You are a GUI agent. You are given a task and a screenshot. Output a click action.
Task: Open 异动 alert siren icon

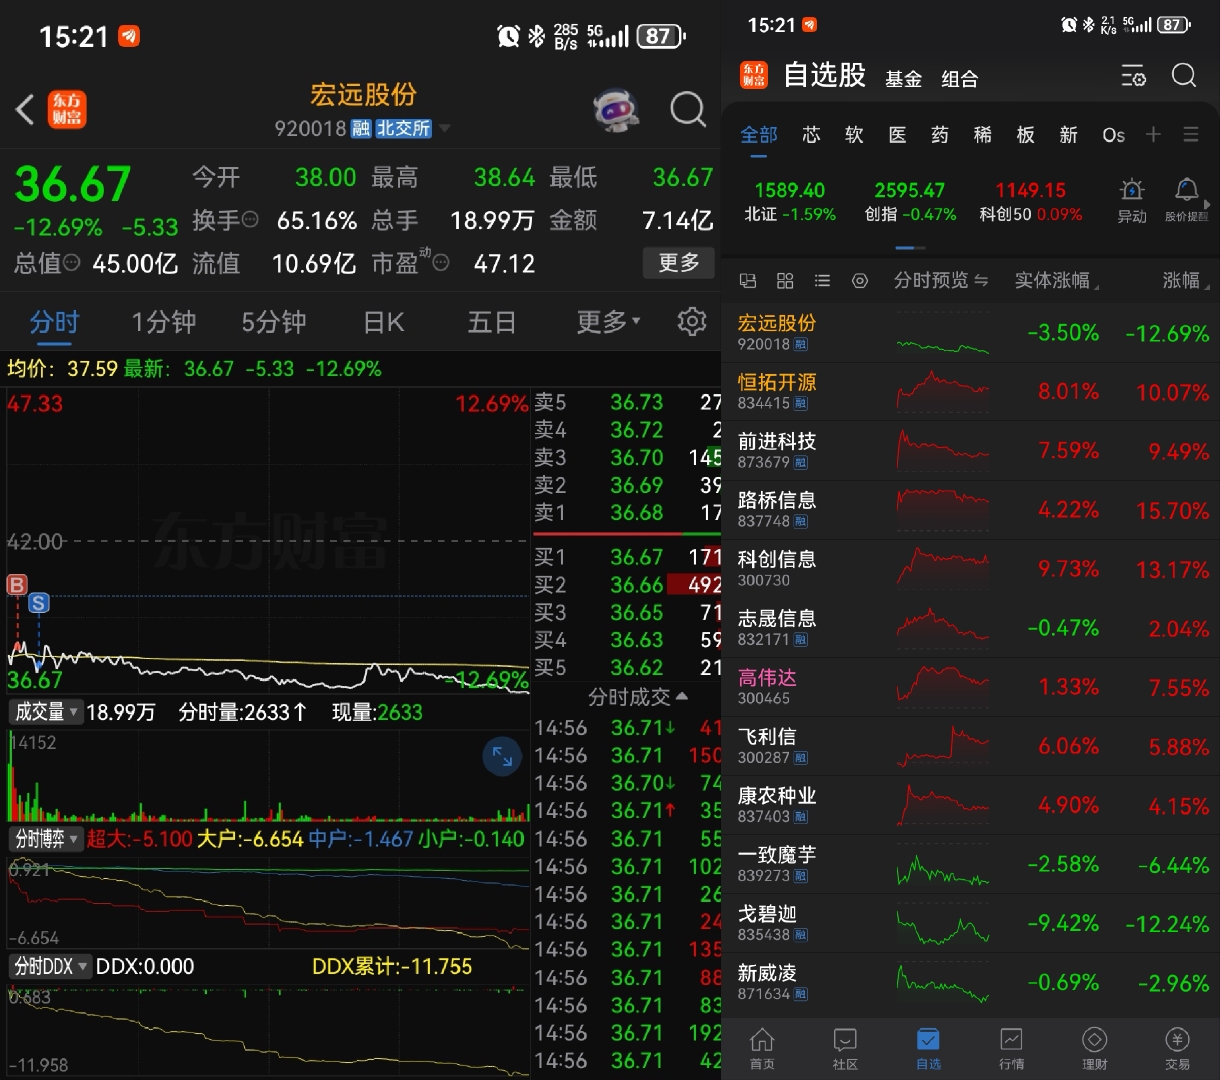[x=1132, y=199]
